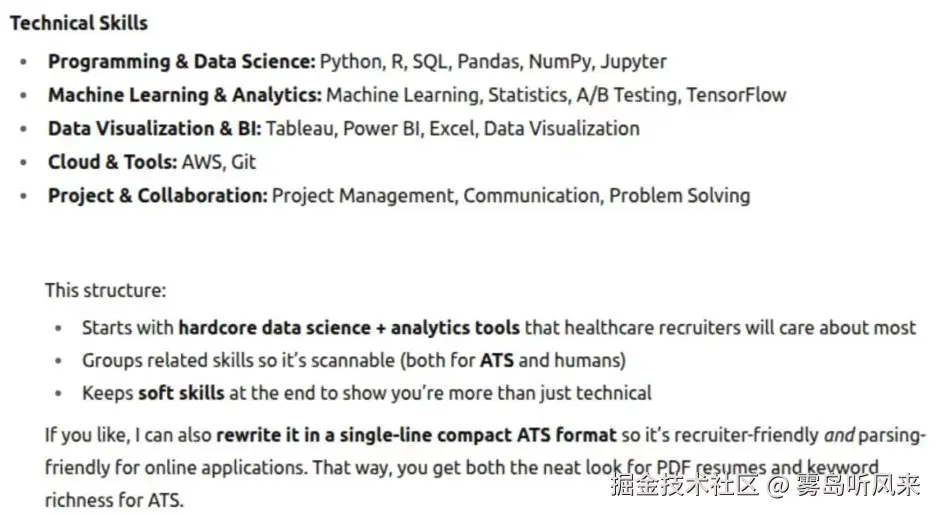Image resolution: width=937 pixels, height=515 pixels.
Task: Click the "AWS, Git" text
Action: pos(219,162)
